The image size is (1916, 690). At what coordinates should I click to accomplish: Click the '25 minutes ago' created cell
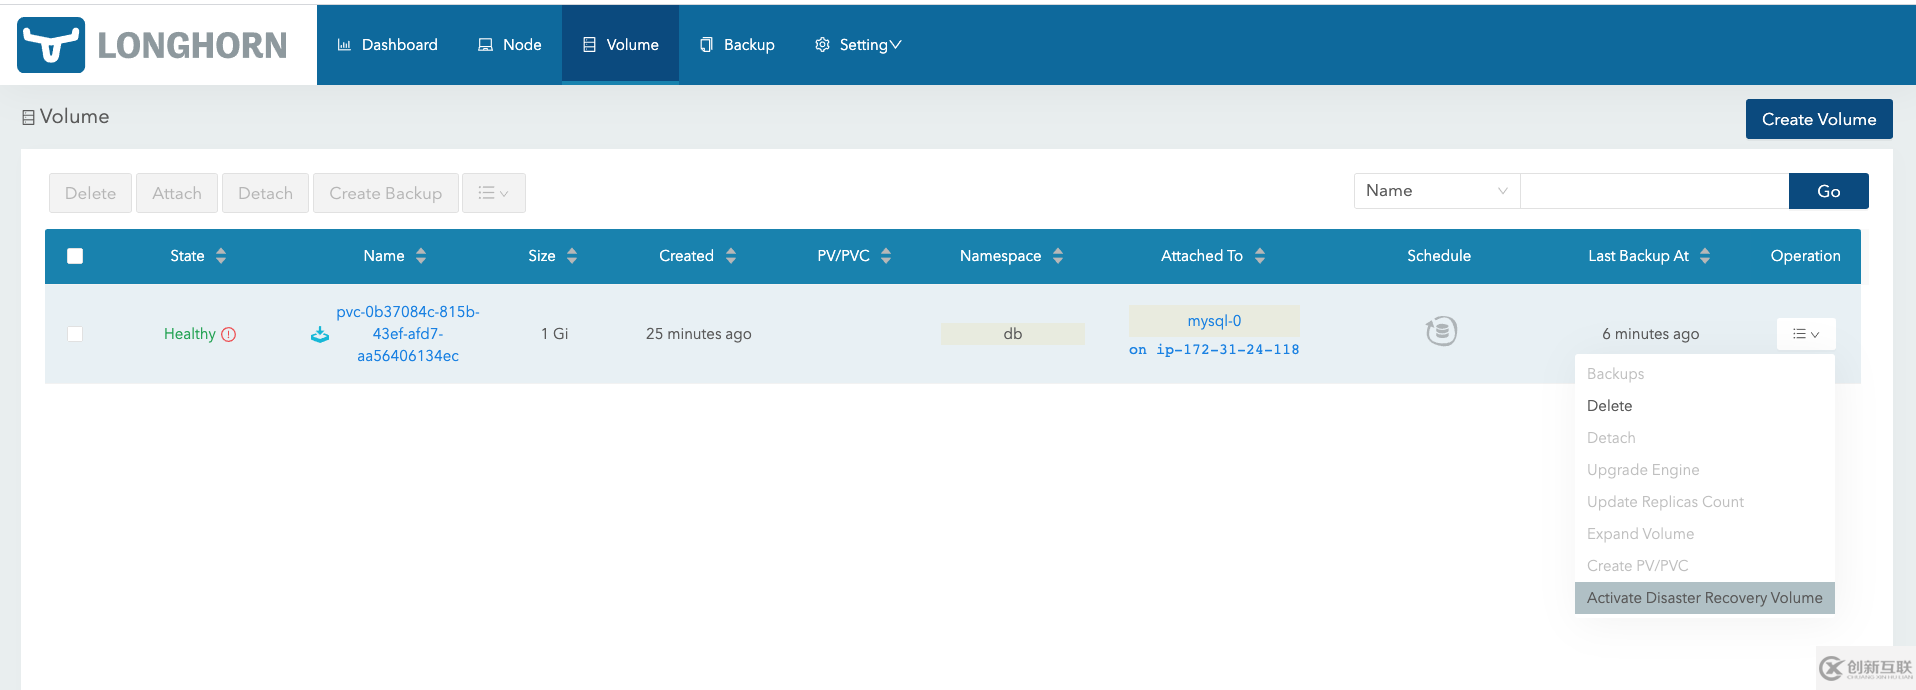click(x=699, y=334)
